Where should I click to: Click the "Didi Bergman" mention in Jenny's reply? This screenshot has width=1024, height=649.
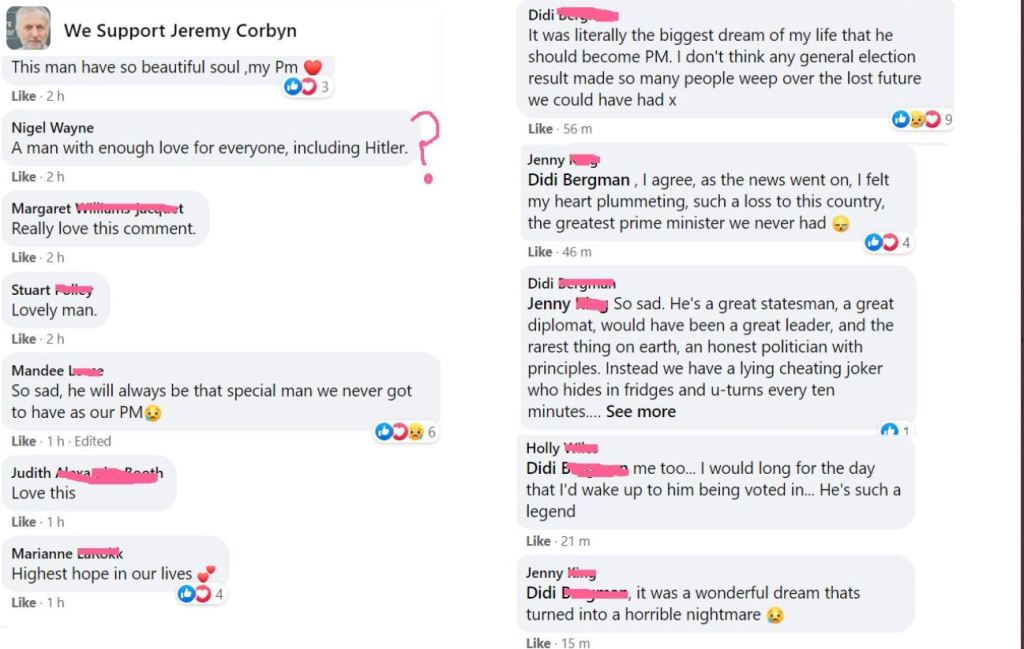pos(579,180)
